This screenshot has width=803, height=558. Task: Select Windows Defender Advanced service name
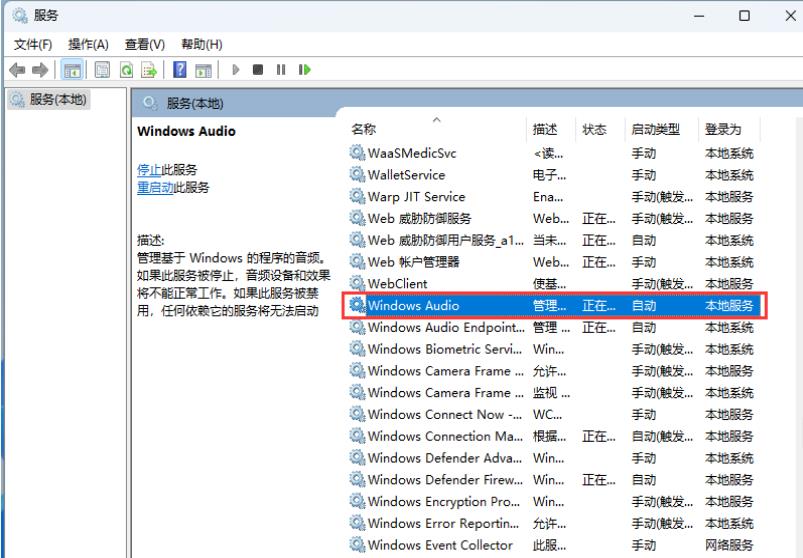click(x=445, y=458)
